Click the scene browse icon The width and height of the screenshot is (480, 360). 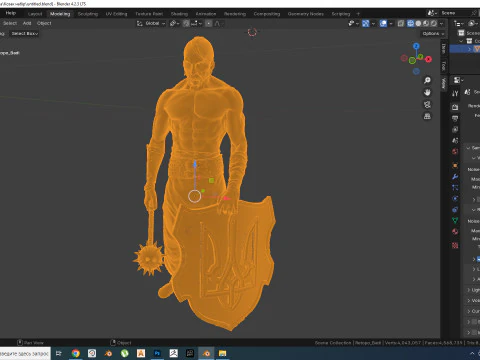[431, 13]
